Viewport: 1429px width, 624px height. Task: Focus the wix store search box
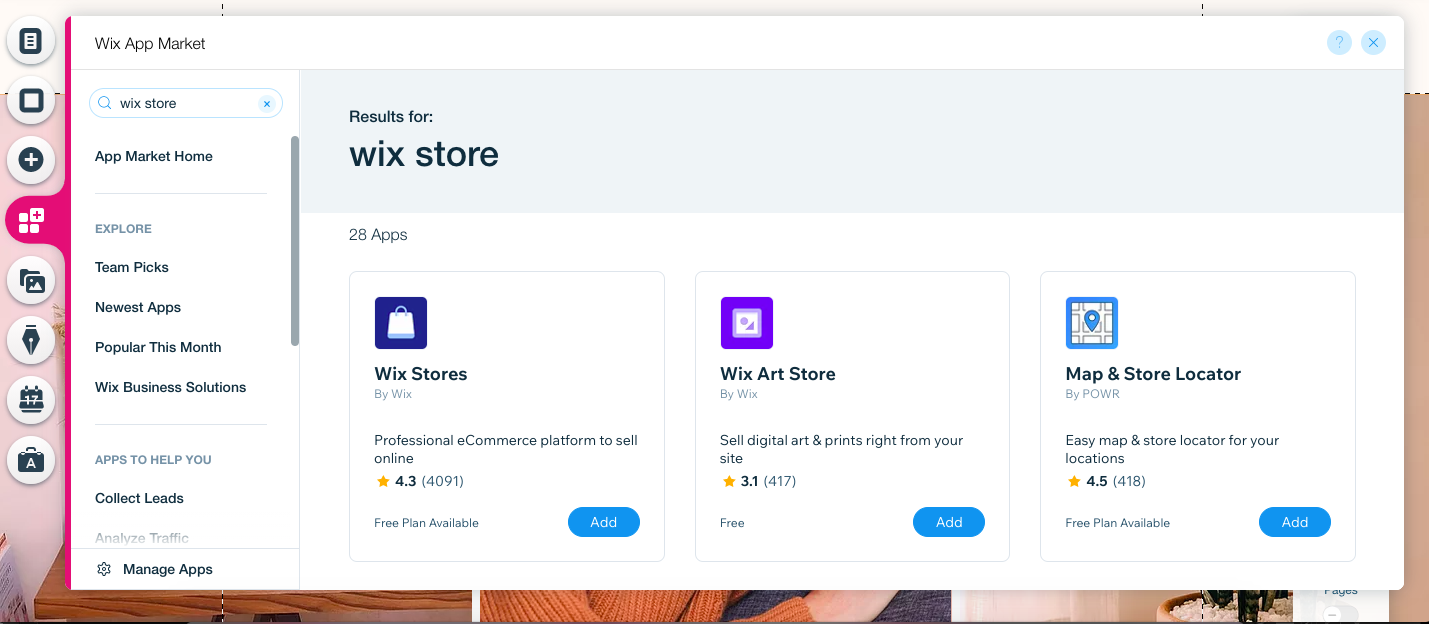(x=186, y=103)
